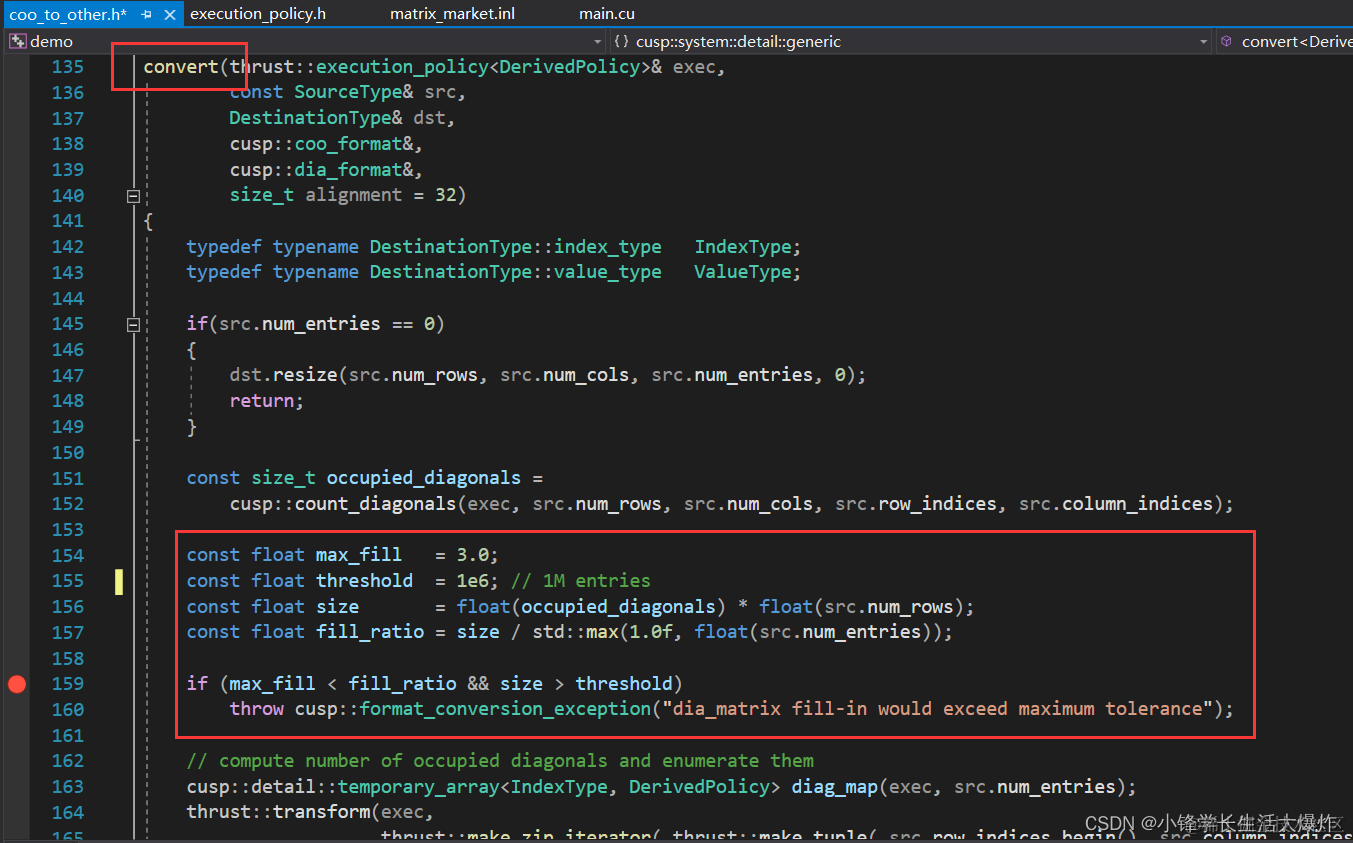Click the 'throw' keyword on line 160
This screenshot has height=843, width=1353.
pyautogui.click(x=257, y=709)
